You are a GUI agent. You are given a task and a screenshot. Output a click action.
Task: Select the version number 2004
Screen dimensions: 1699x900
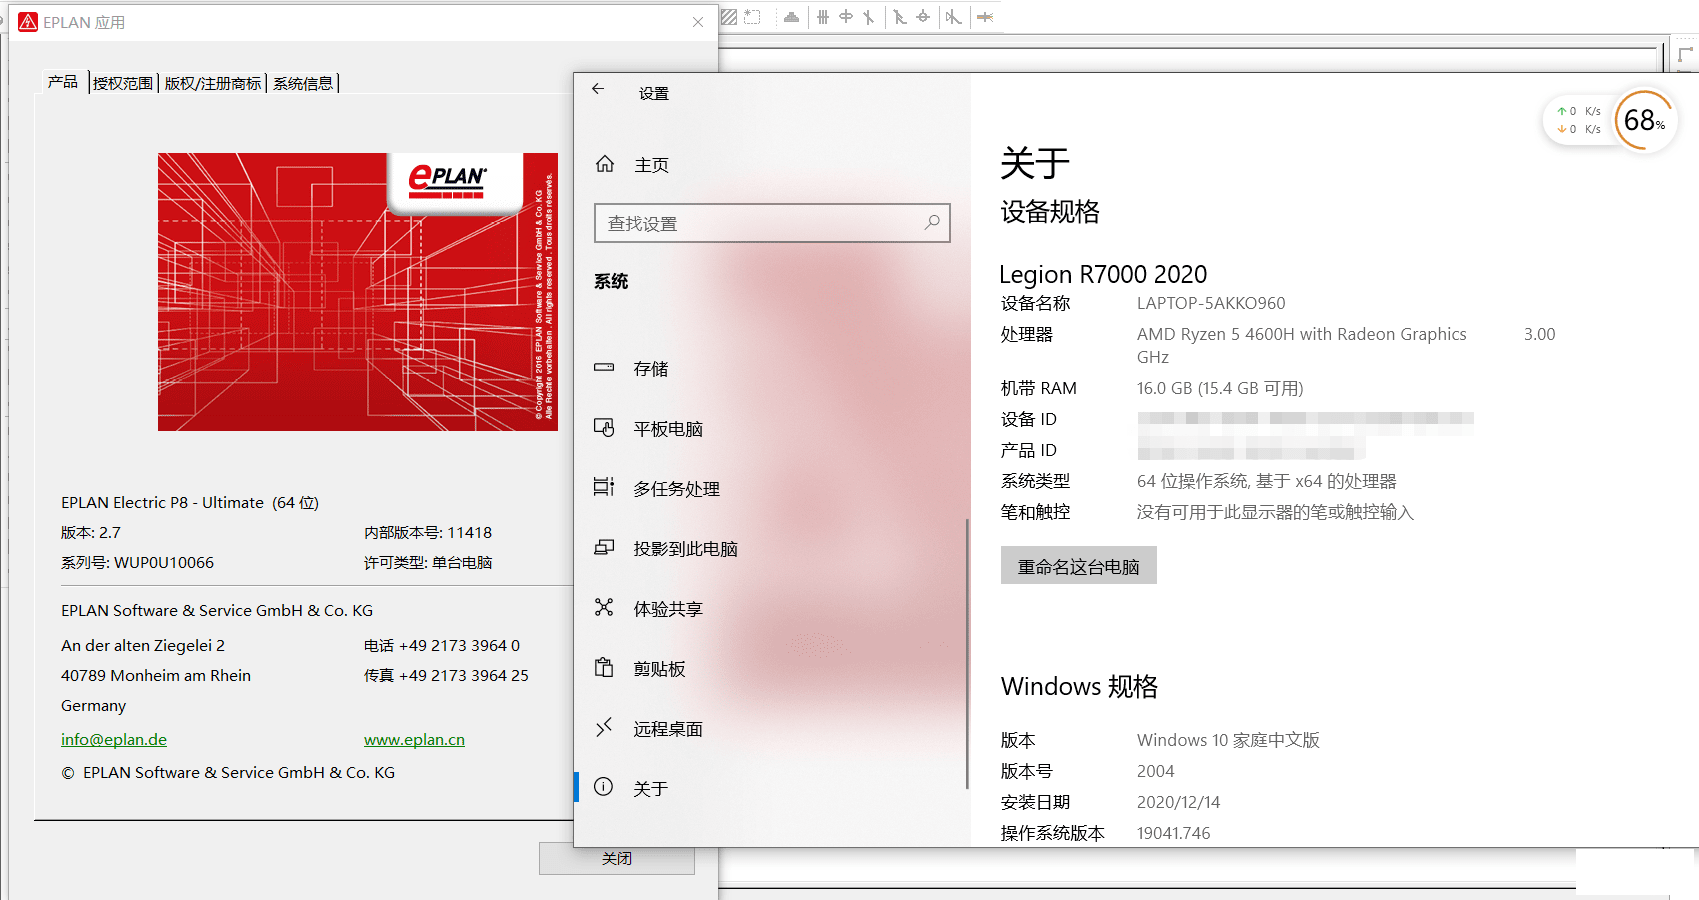(1156, 771)
